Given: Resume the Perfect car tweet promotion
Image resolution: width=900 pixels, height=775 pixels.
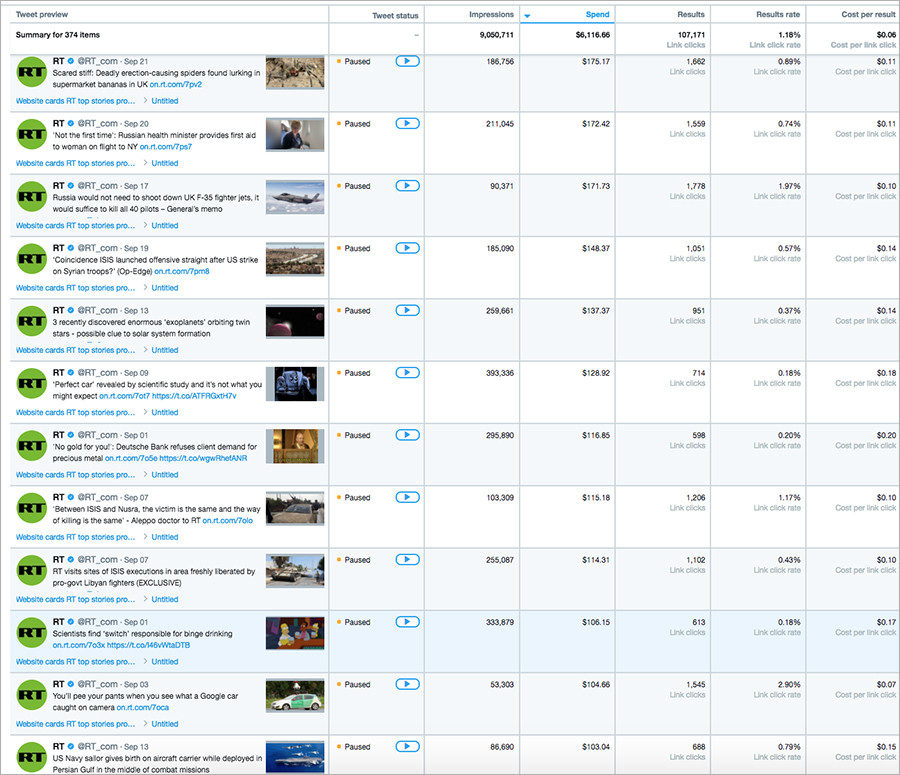Looking at the screenshot, I should pyautogui.click(x=407, y=373).
